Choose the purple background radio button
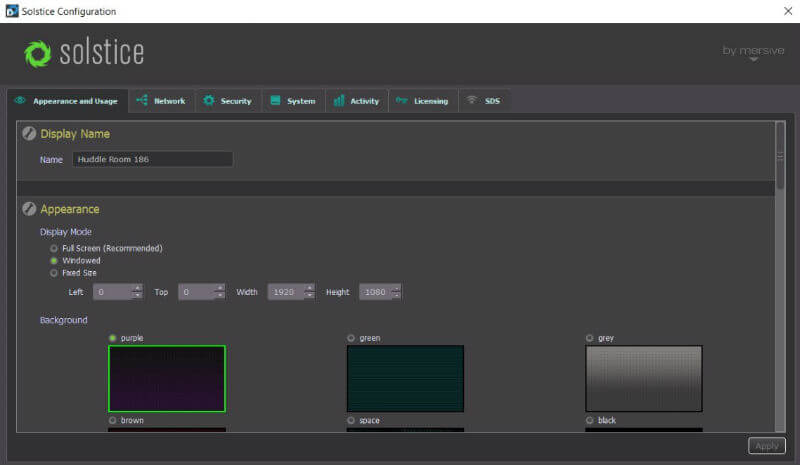Screen dimensions: 800x465 pyautogui.click(x=113, y=338)
